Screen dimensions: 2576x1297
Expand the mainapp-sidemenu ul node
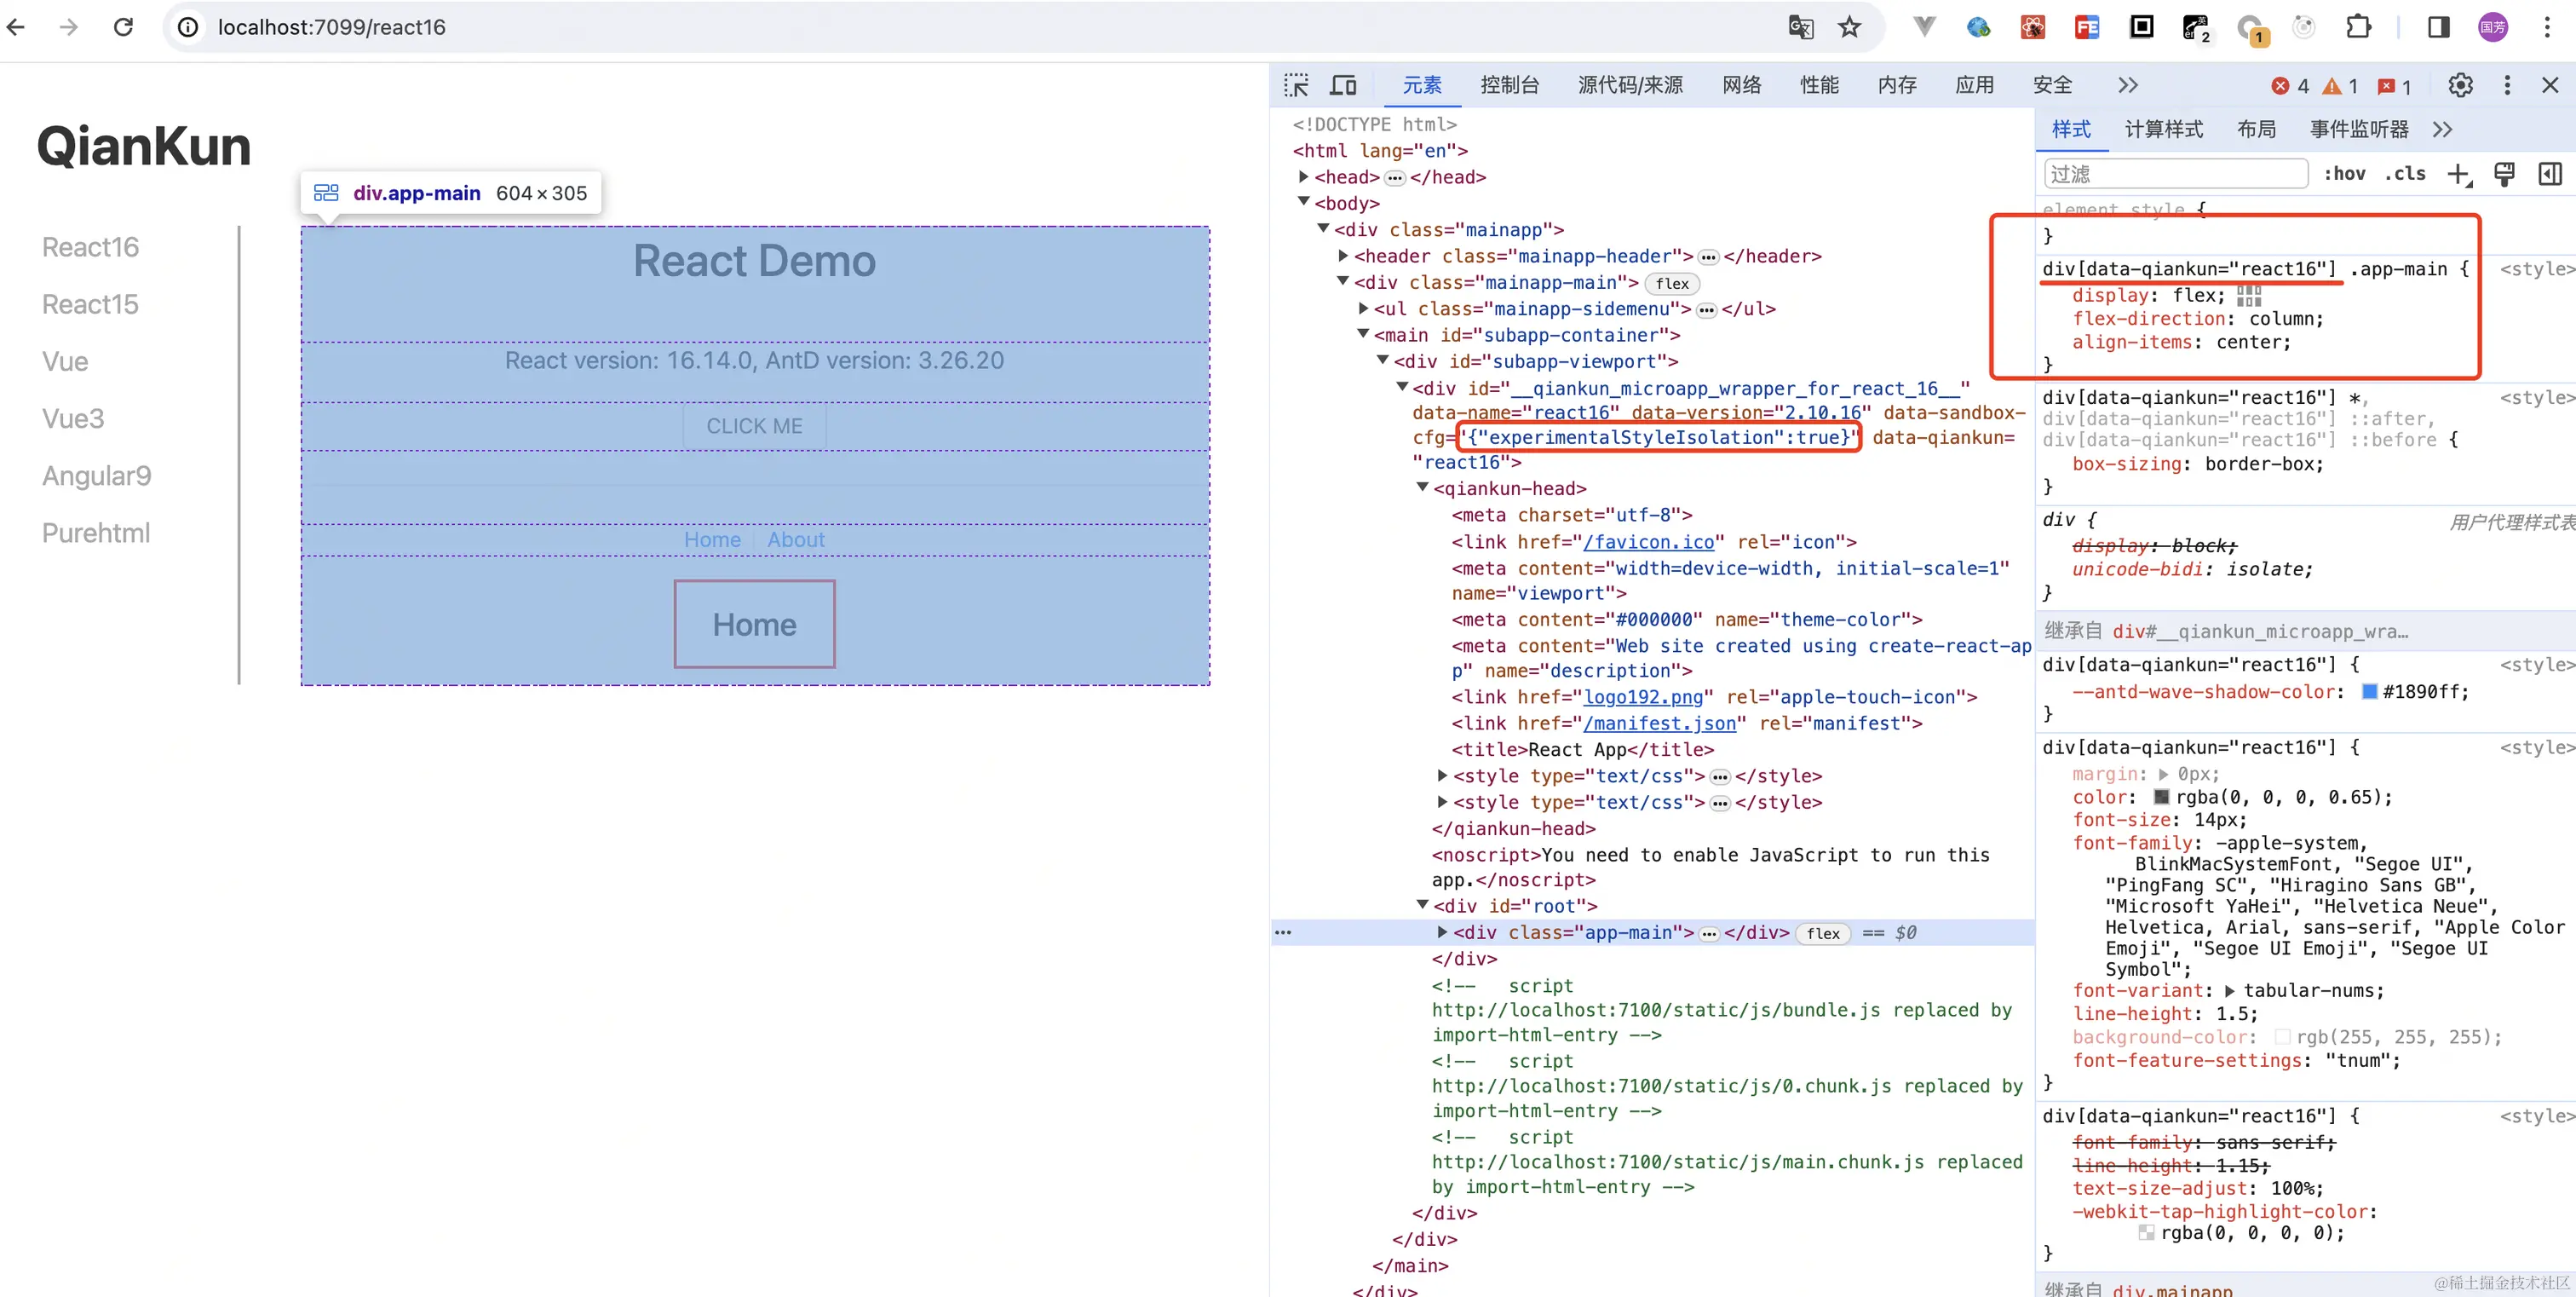click(1363, 309)
